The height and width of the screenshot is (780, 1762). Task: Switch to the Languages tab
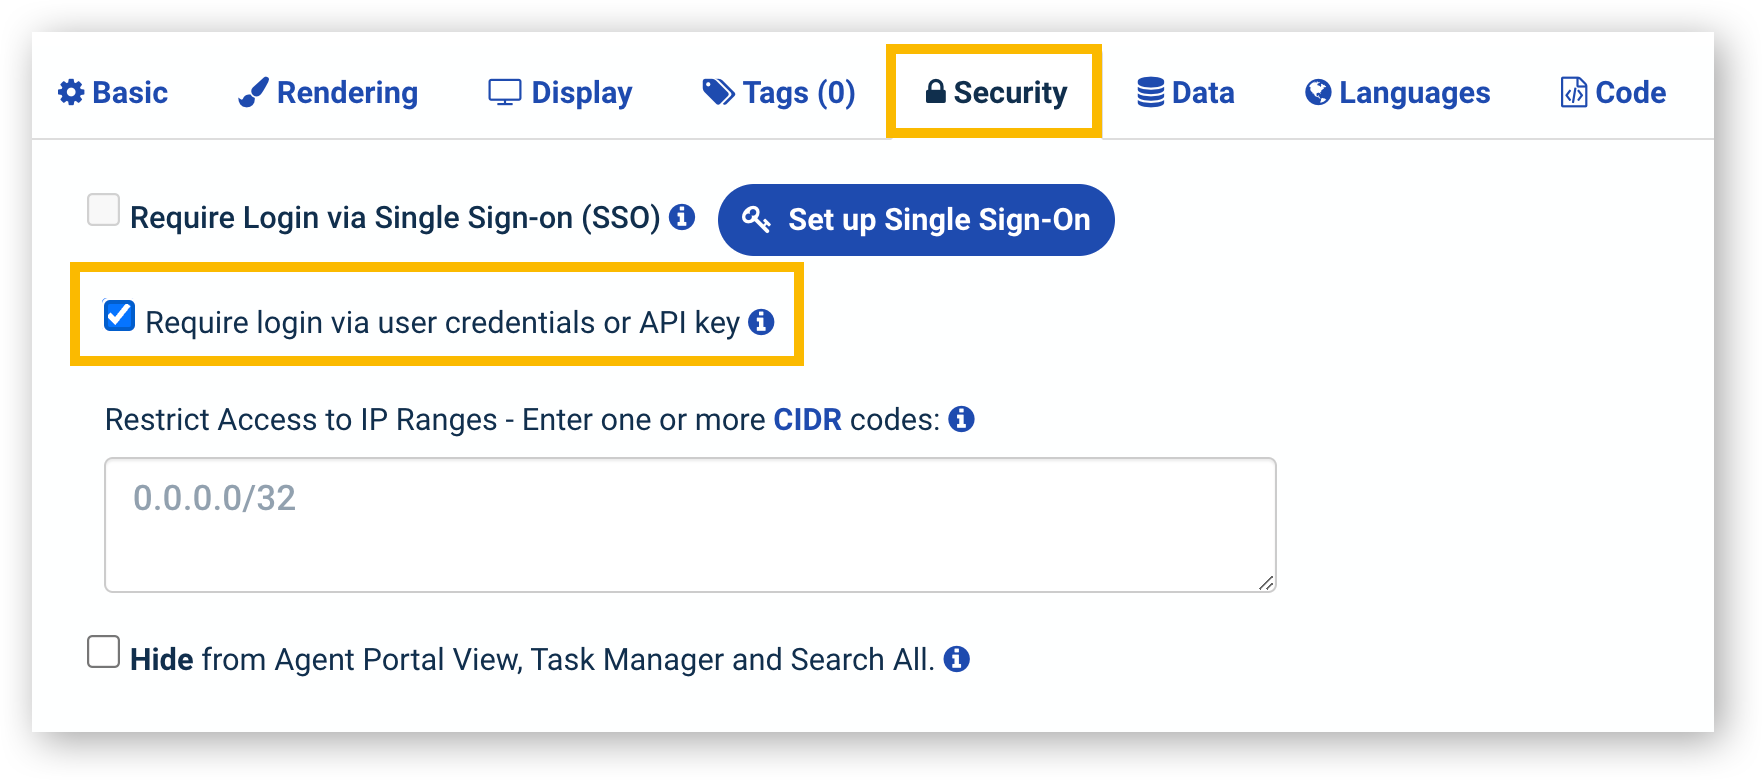point(1398,93)
